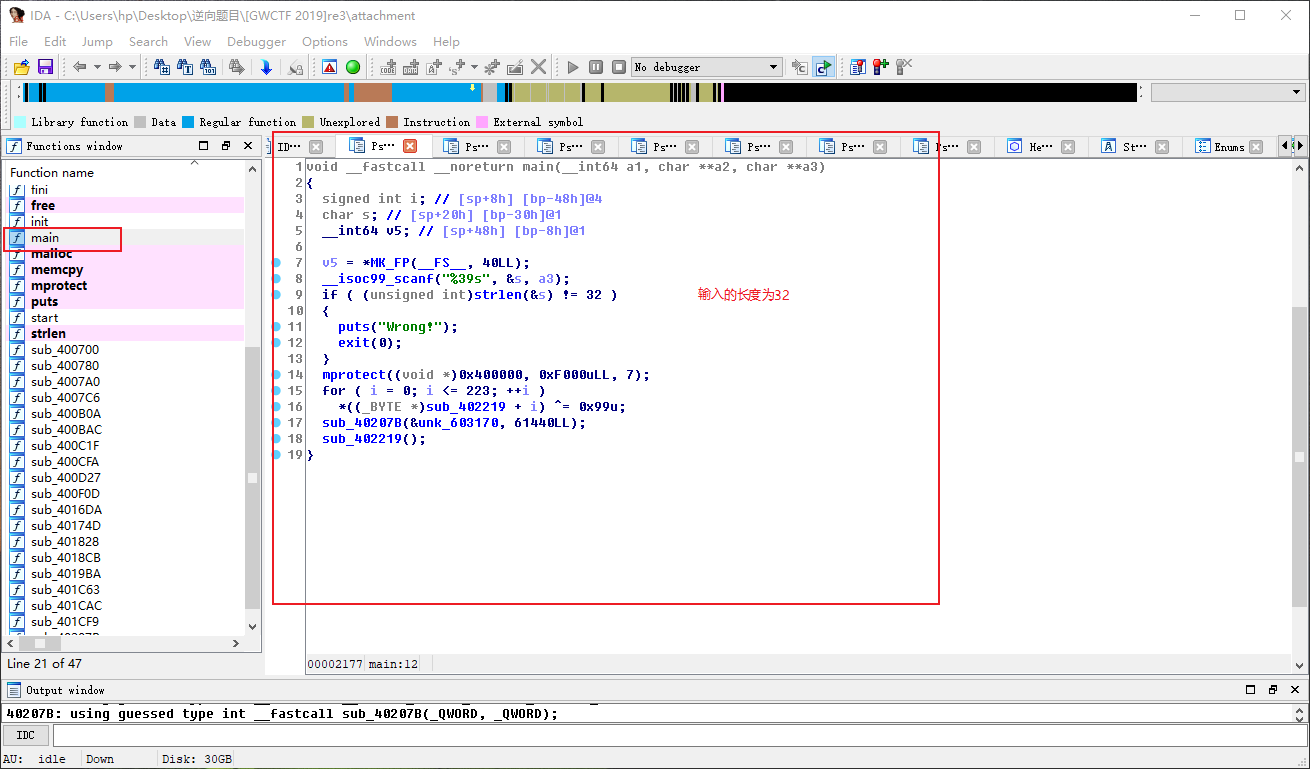
Task: Close the active pseudocode tab
Action: pyautogui.click(x=410, y=147)
